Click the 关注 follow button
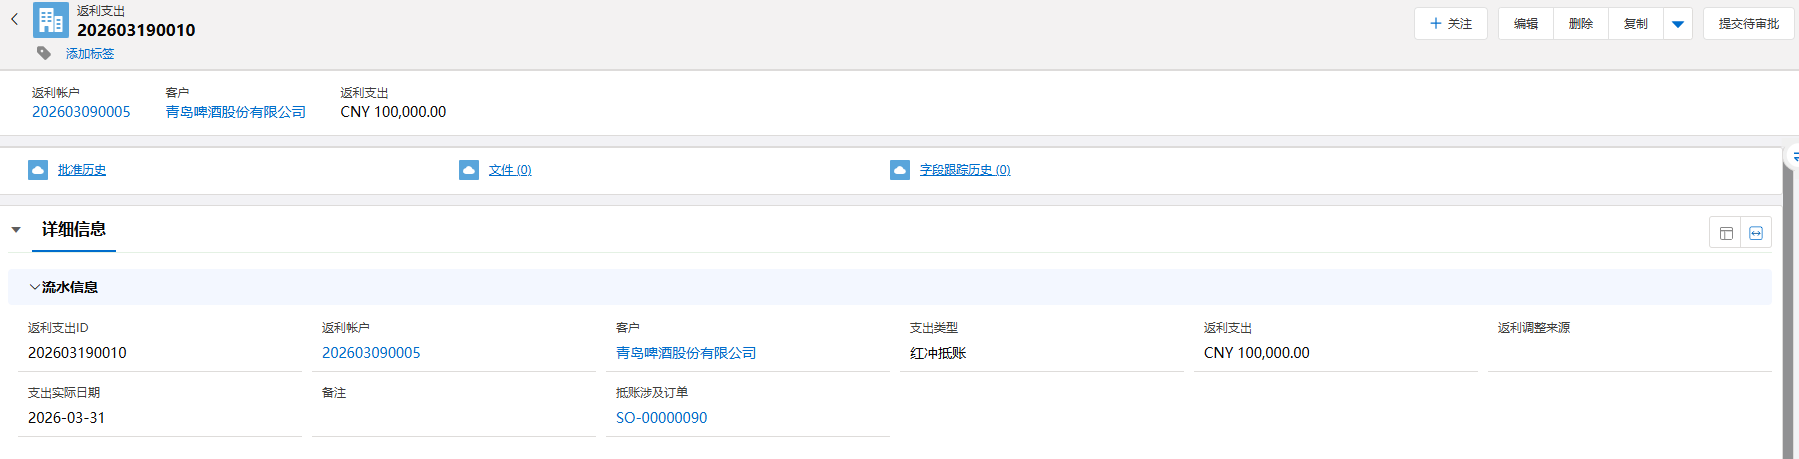The height and width of the screenshot is (459, 1799). (1450, 24)
